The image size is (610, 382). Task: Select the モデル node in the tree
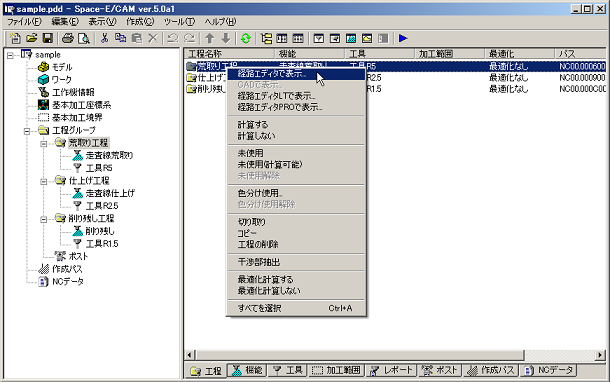pos(62,67)
